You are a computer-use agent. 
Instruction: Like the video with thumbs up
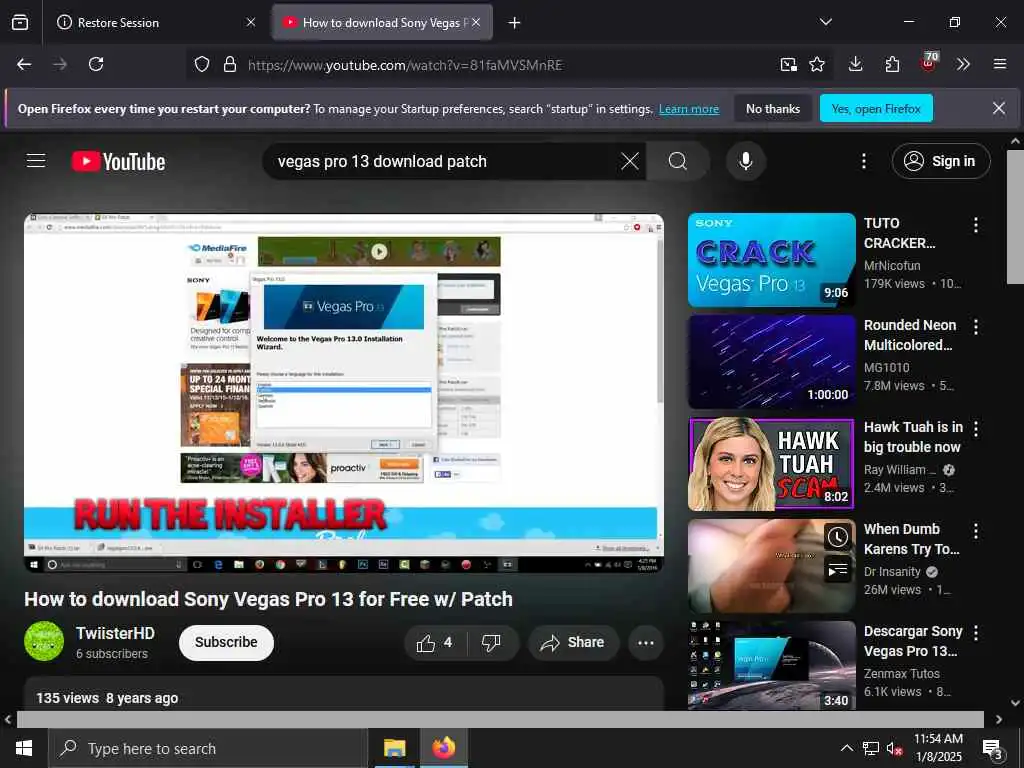[x=435, y=643]
